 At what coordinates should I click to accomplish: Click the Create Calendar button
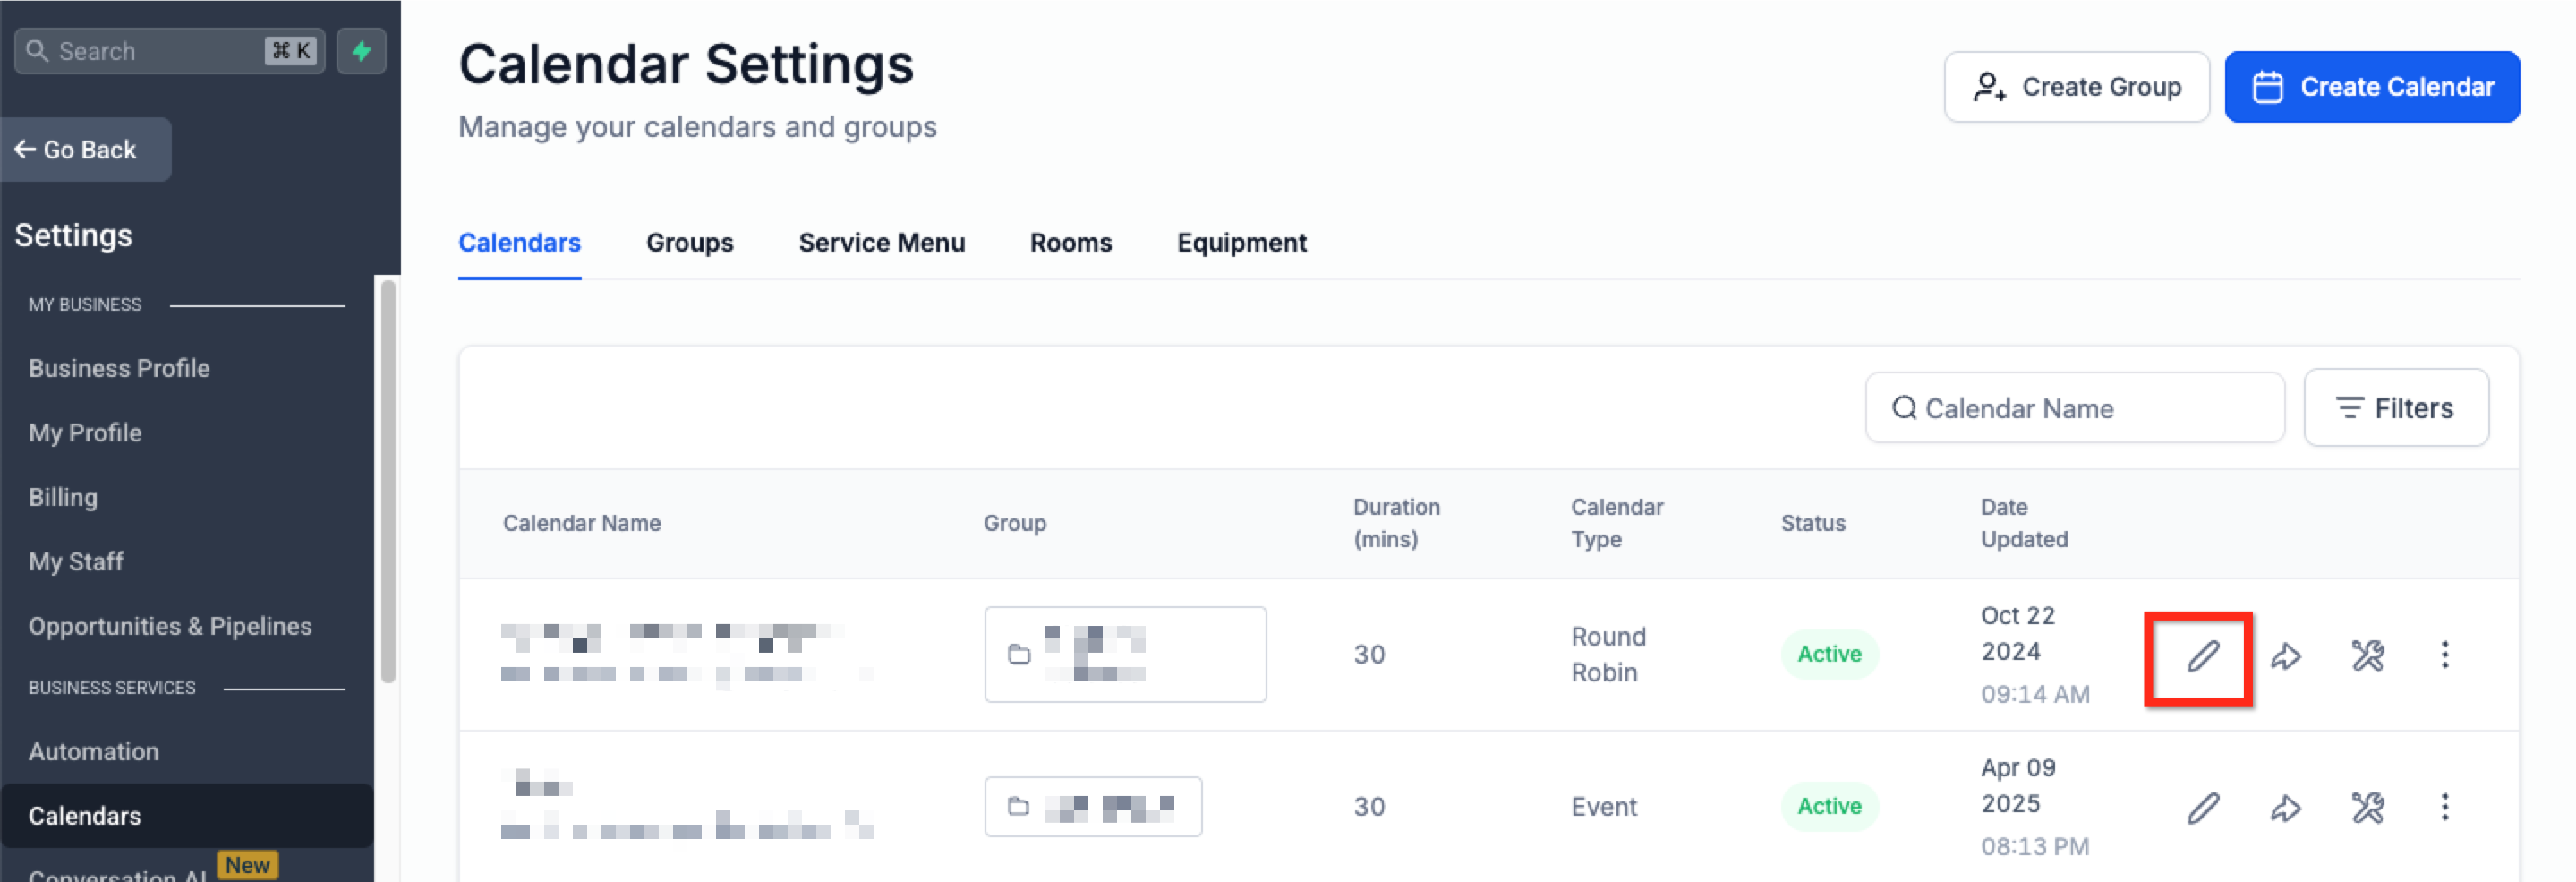tap(2371, 87)
